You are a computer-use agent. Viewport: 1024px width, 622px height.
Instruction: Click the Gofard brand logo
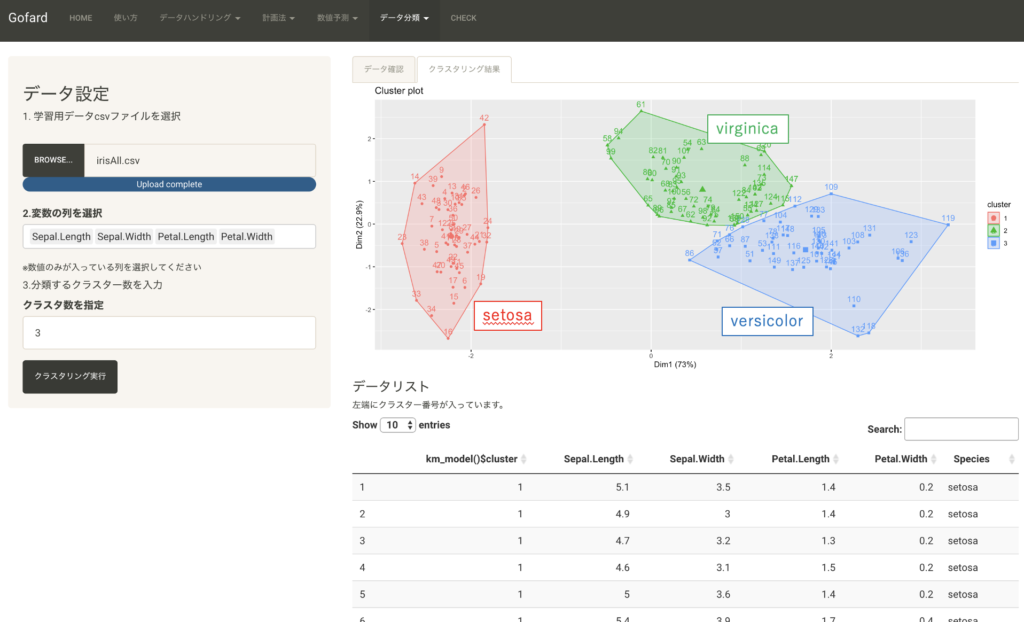27,18
